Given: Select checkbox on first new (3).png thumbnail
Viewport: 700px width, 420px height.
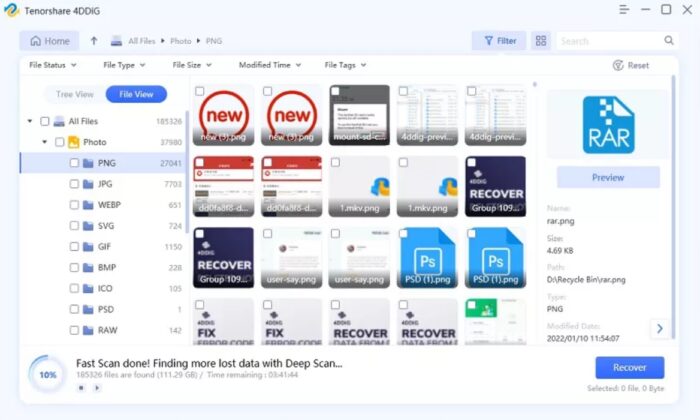Looking at the screenshot, I should coord(200,91).
